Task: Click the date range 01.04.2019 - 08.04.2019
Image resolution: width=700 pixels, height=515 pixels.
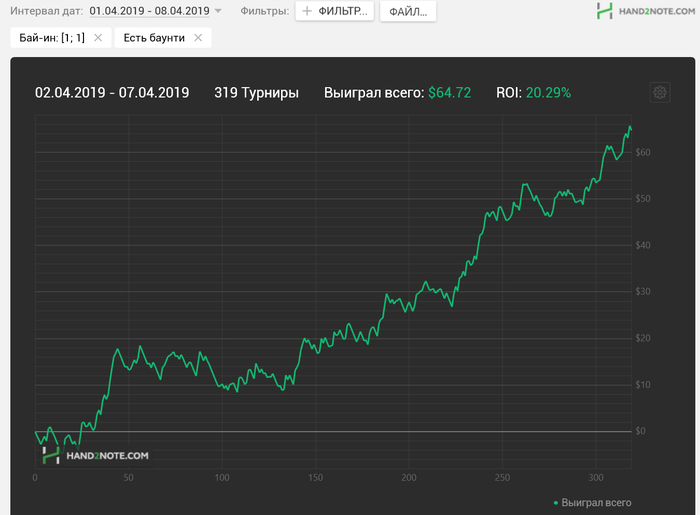Action: click(x=150, y=11)
